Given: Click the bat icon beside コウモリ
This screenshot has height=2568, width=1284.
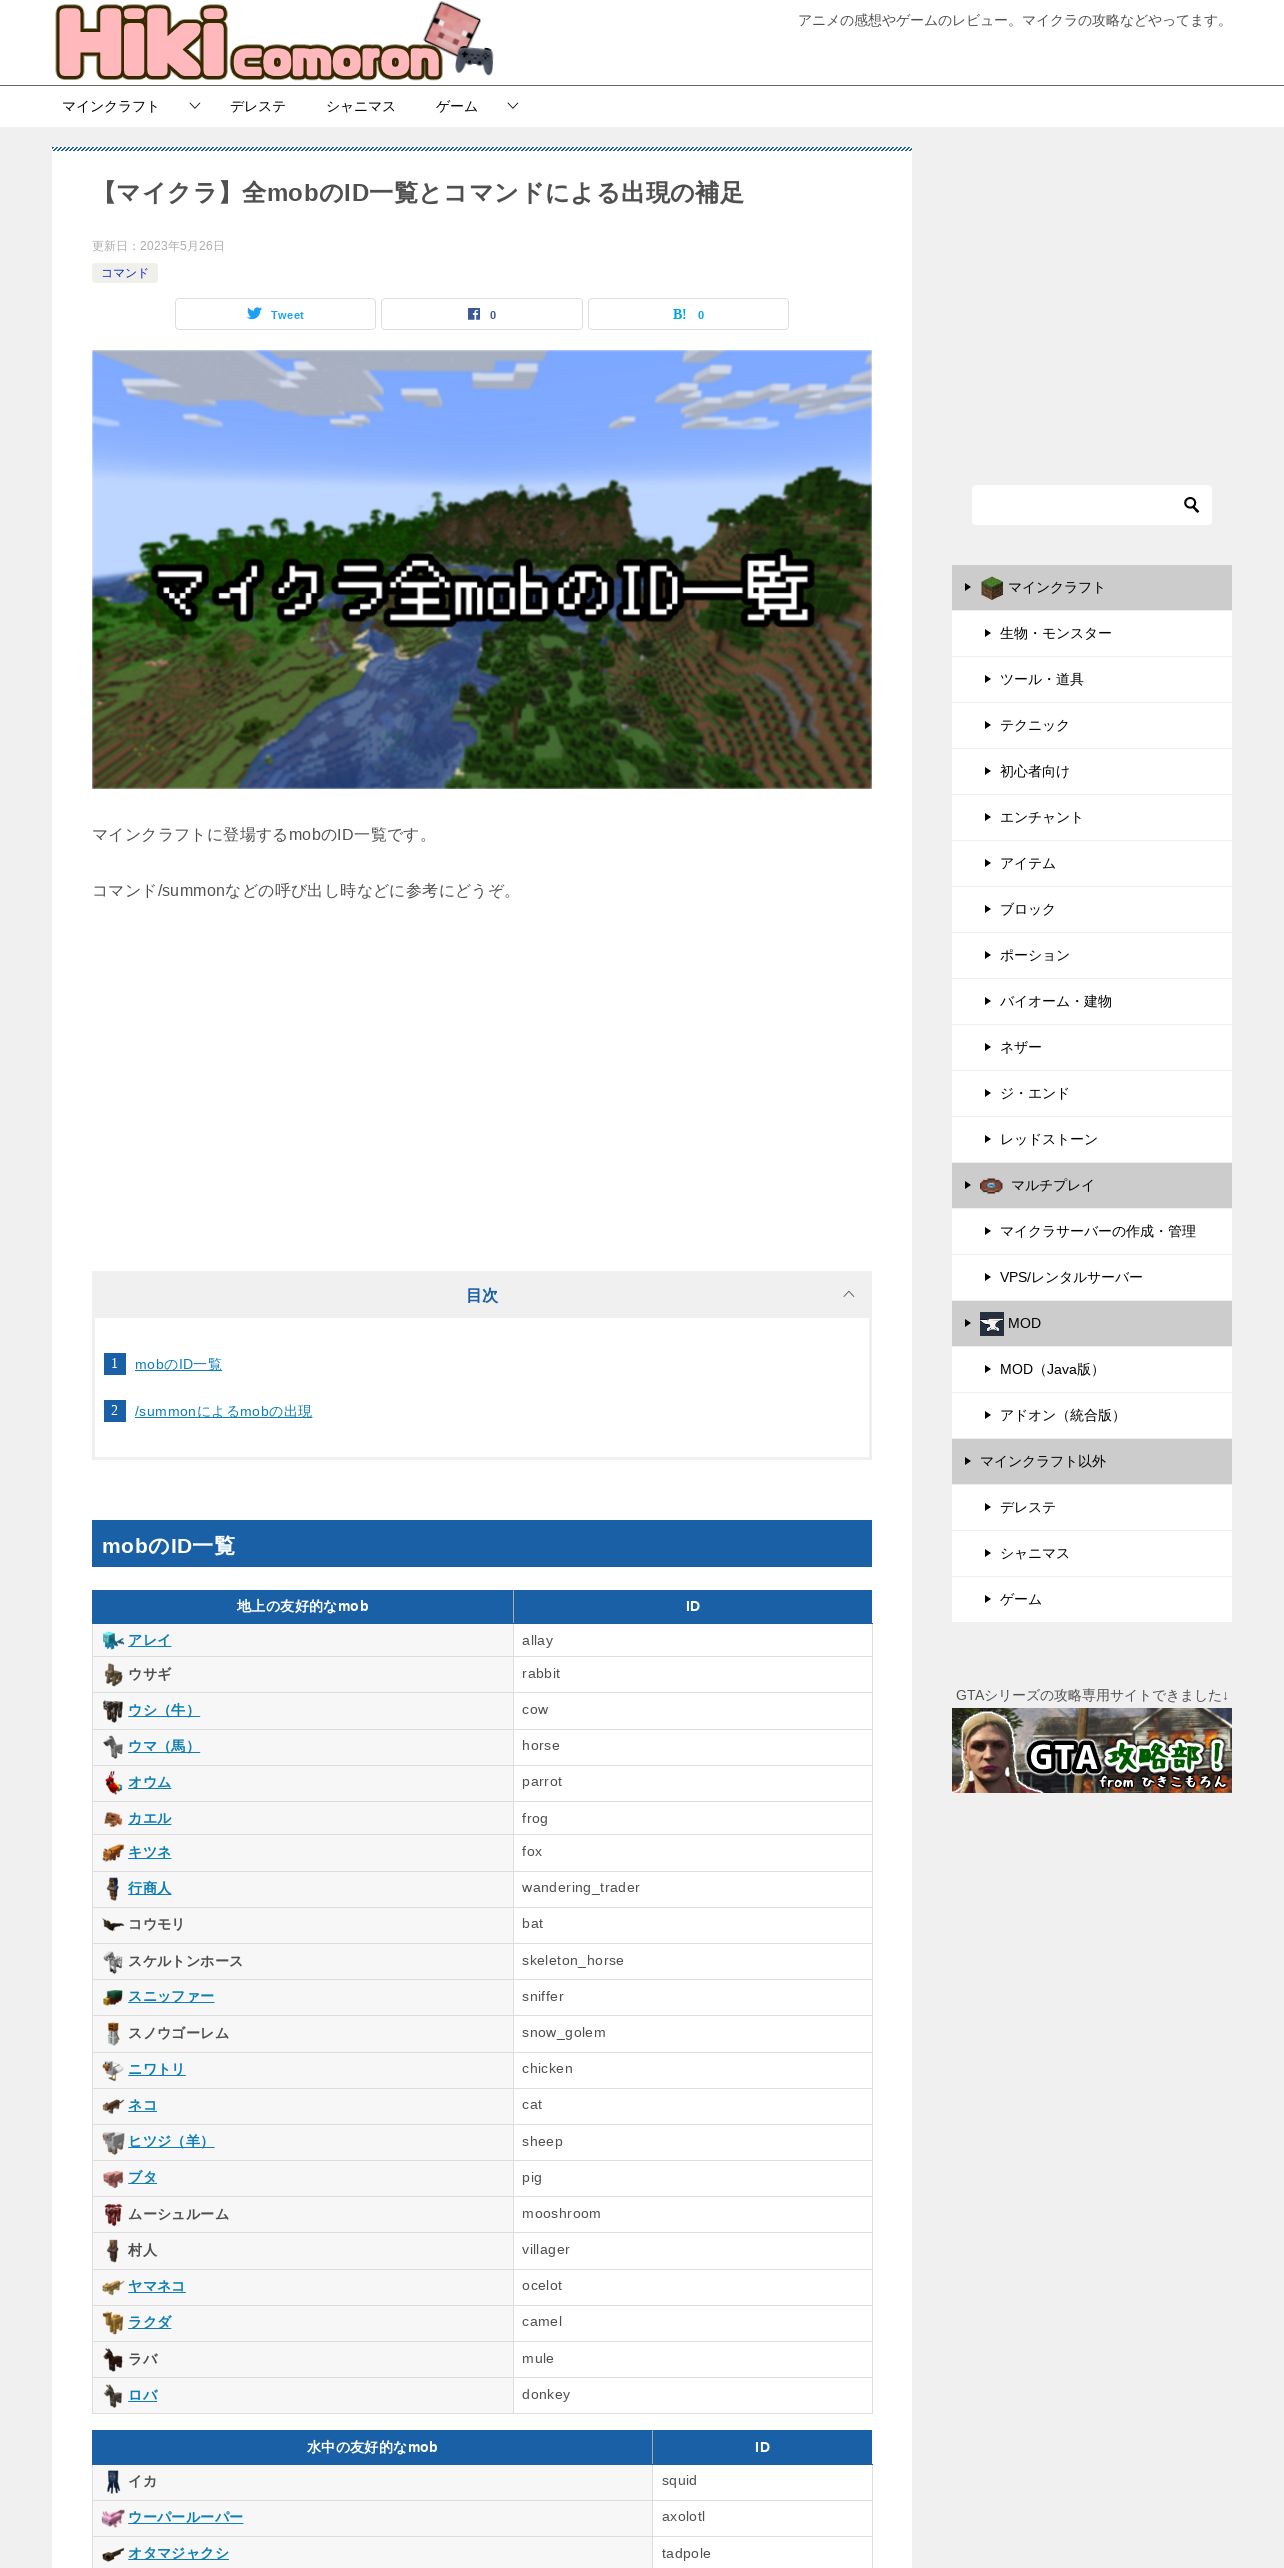Looking at the screenshot, I should [113, 1925].
